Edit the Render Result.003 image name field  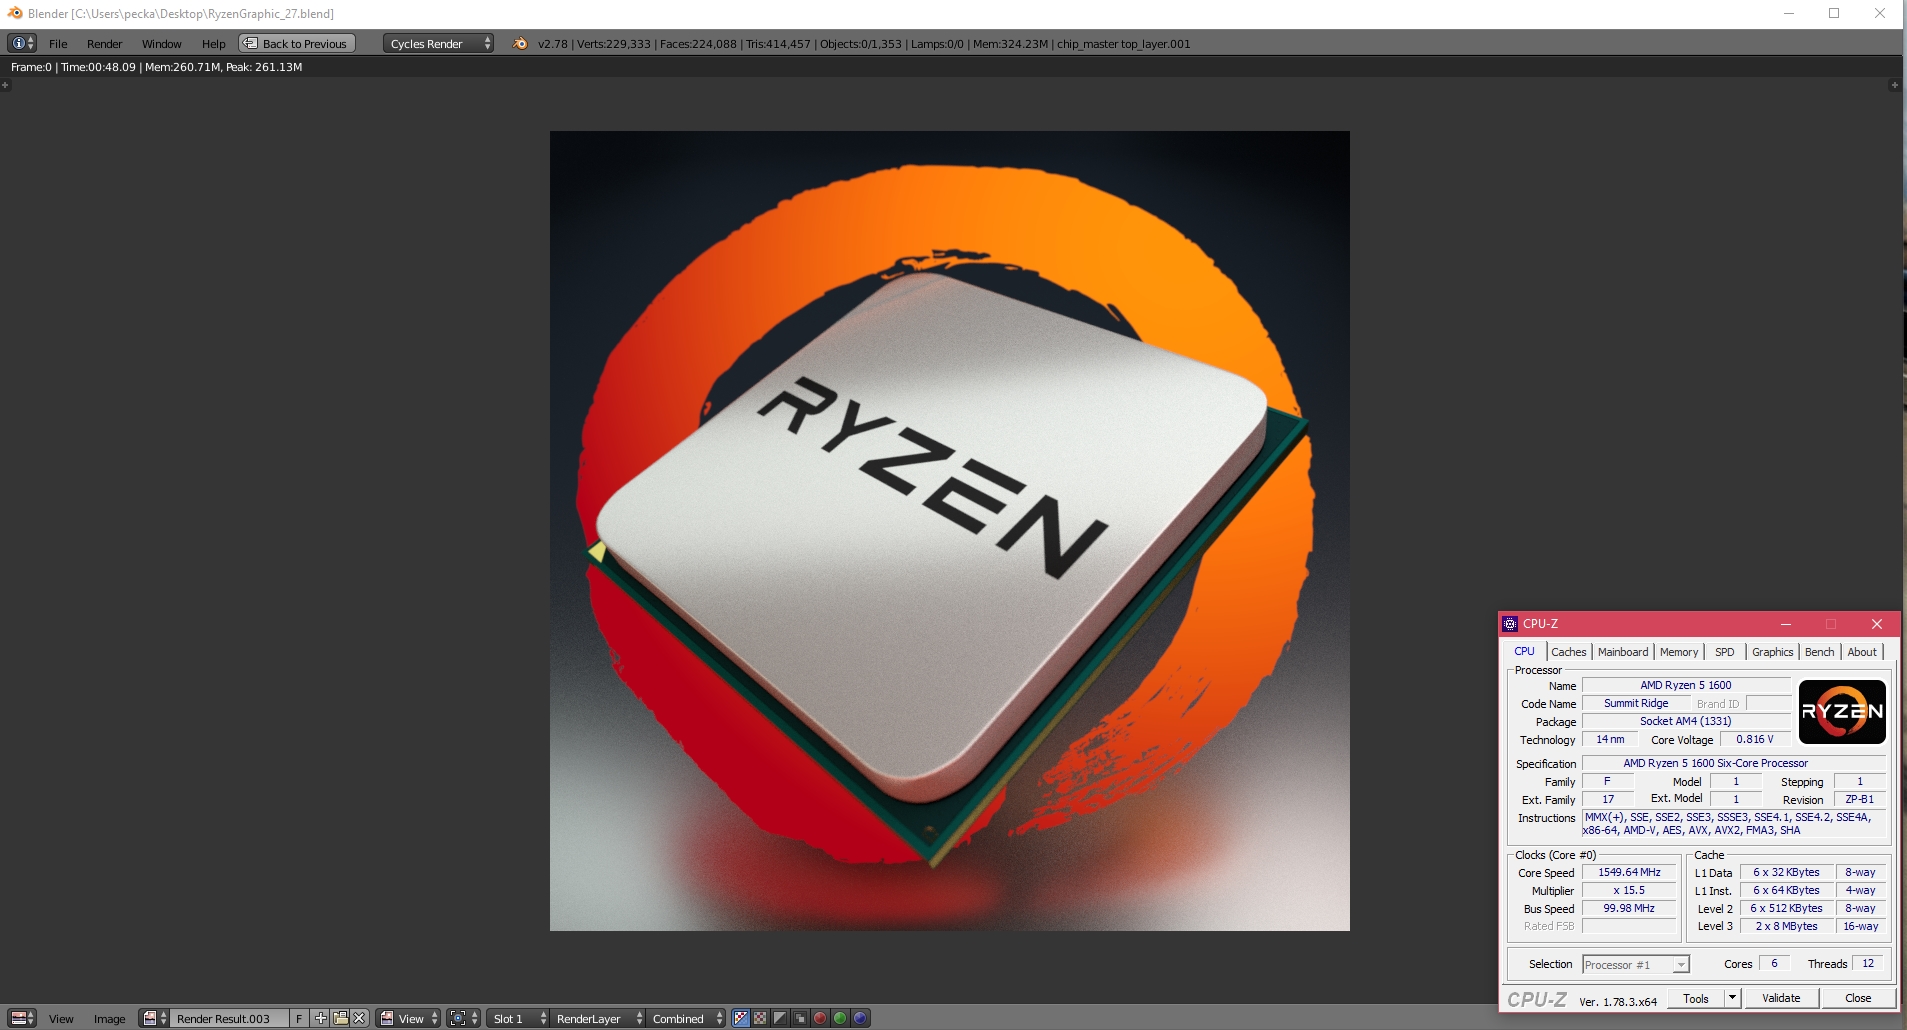tap(229, 1018)
